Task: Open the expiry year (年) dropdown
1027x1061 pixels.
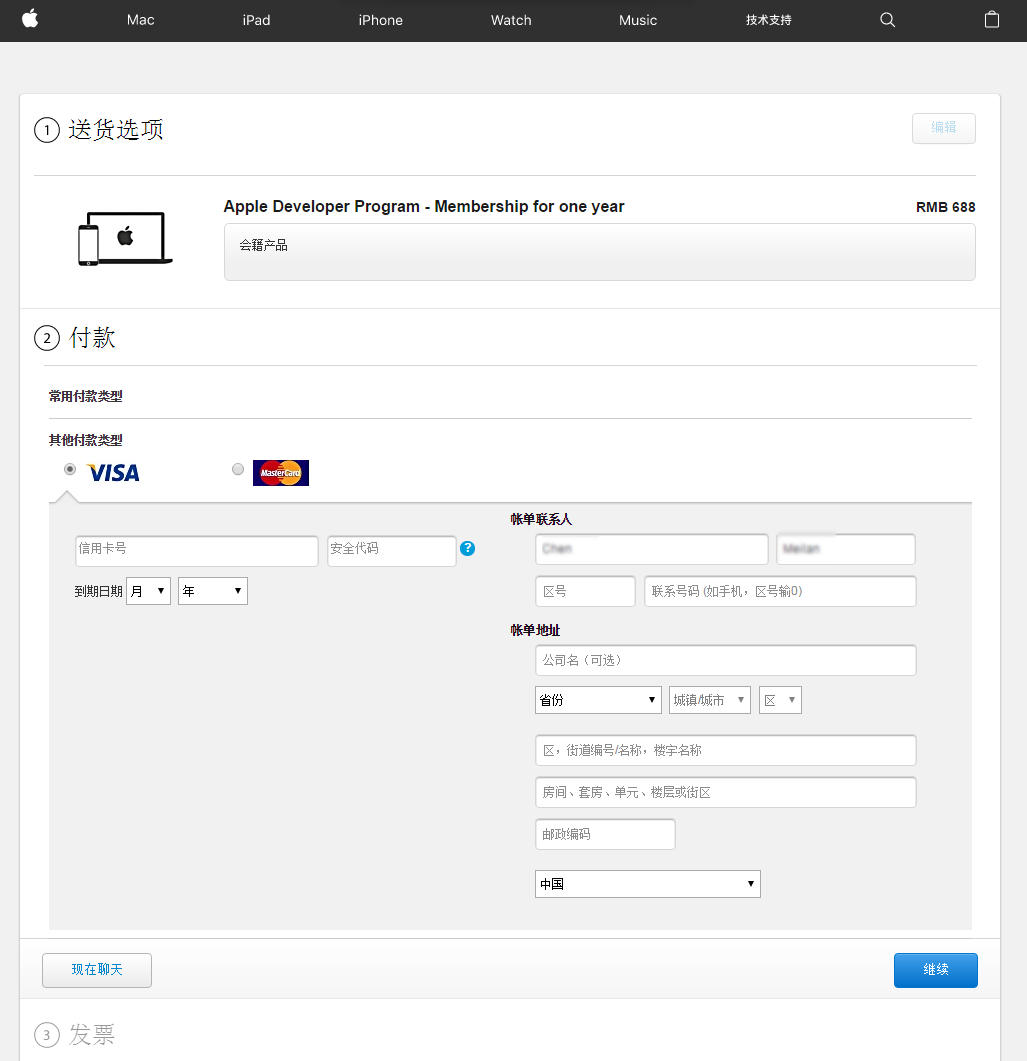Action: coord(212,591)
